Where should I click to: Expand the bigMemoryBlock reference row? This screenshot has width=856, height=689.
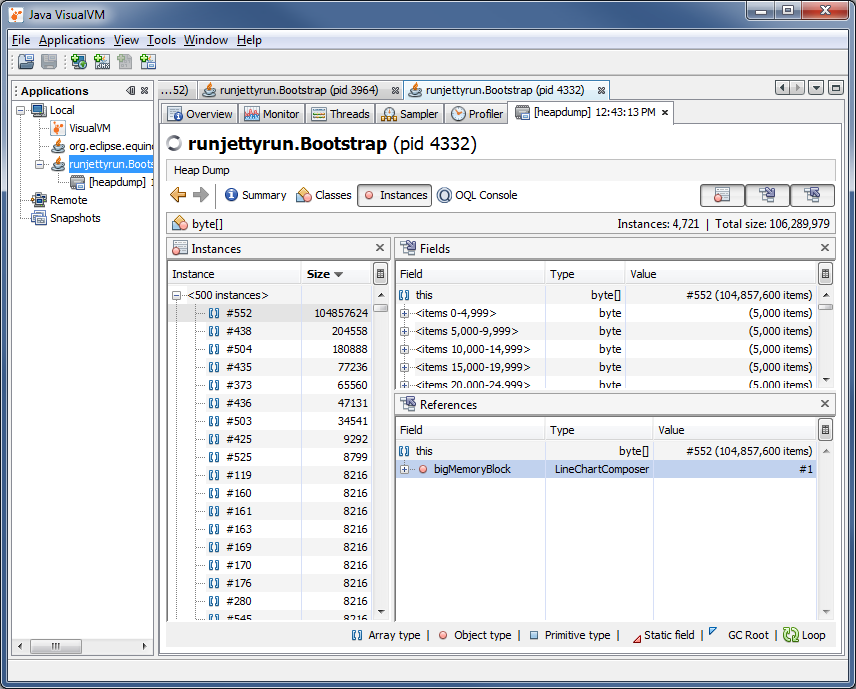click(x=404, y=469)
